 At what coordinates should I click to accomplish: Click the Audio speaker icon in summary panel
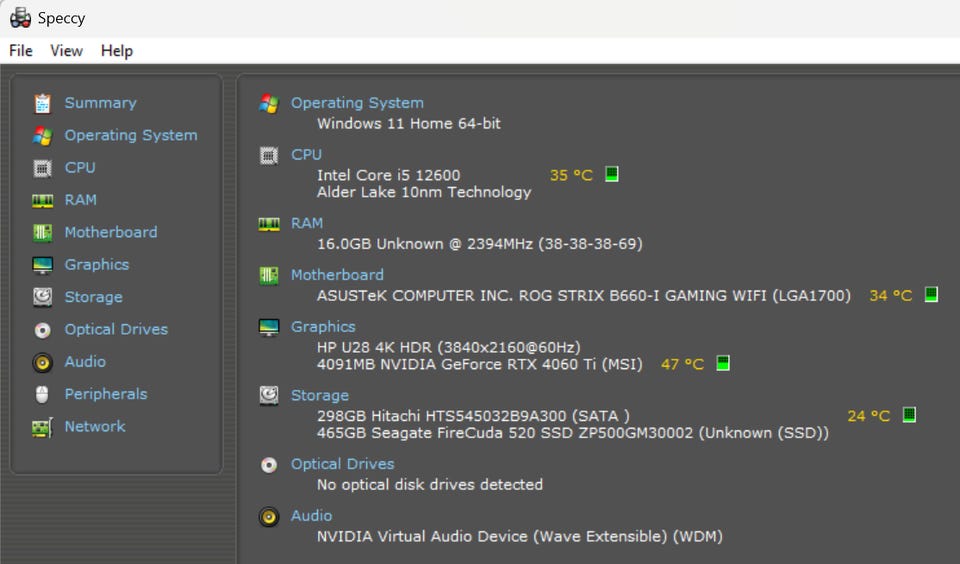coord(269,517)
